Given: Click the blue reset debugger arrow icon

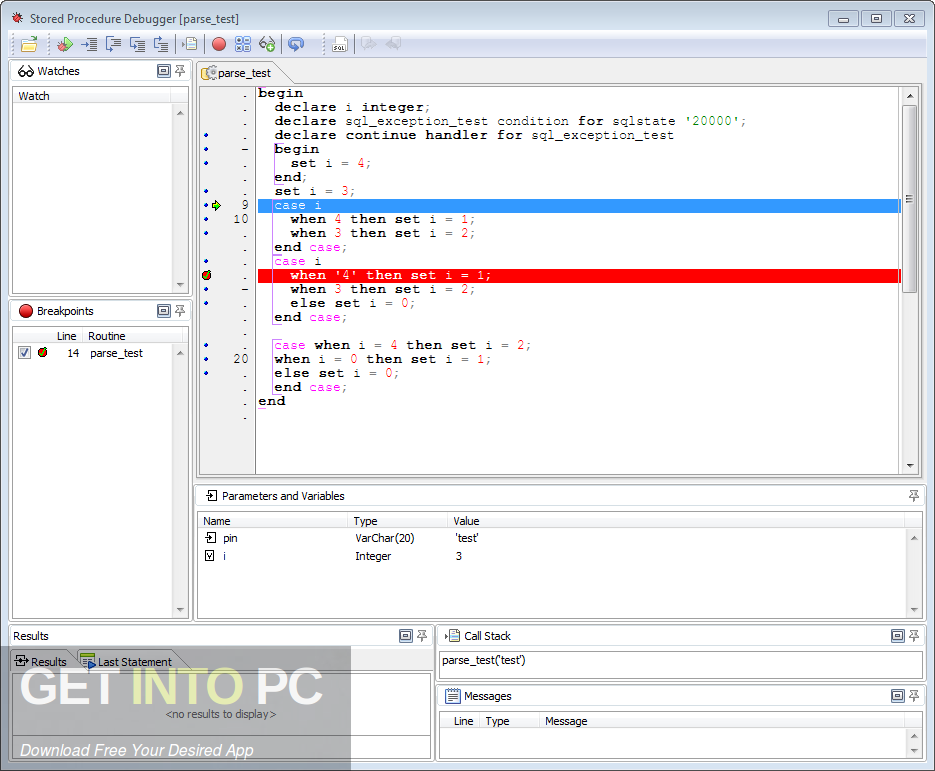Looking at the screenshot, I should pyautogui.click(x=296, y=44).
